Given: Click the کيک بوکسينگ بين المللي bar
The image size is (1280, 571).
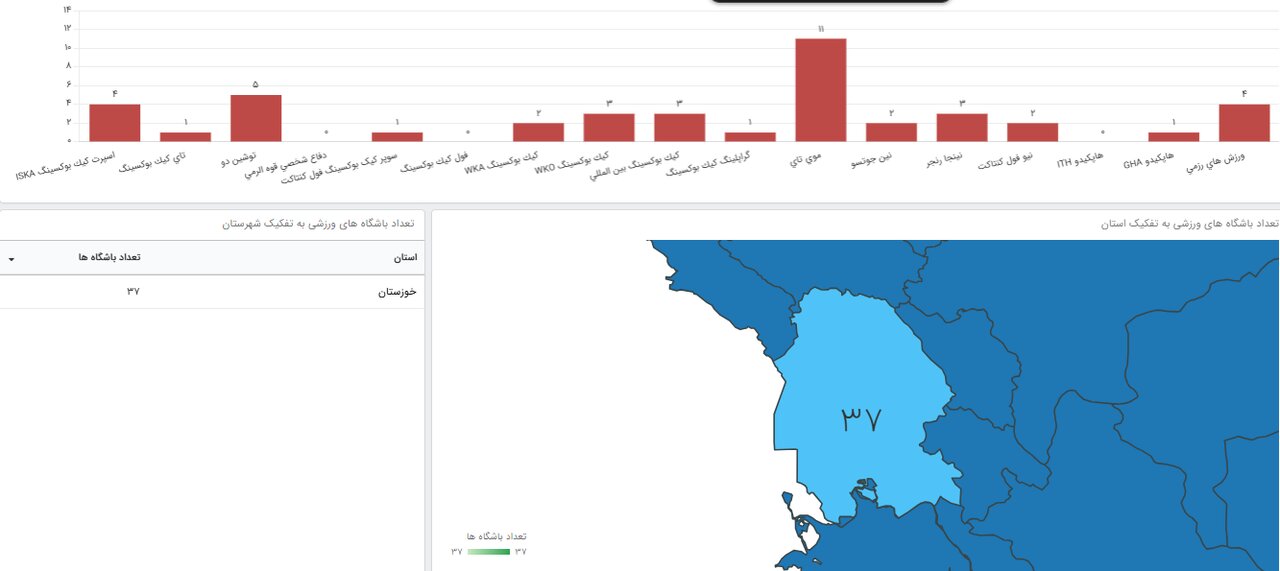Looking at the screenshot, I should (x=680, y=128).
